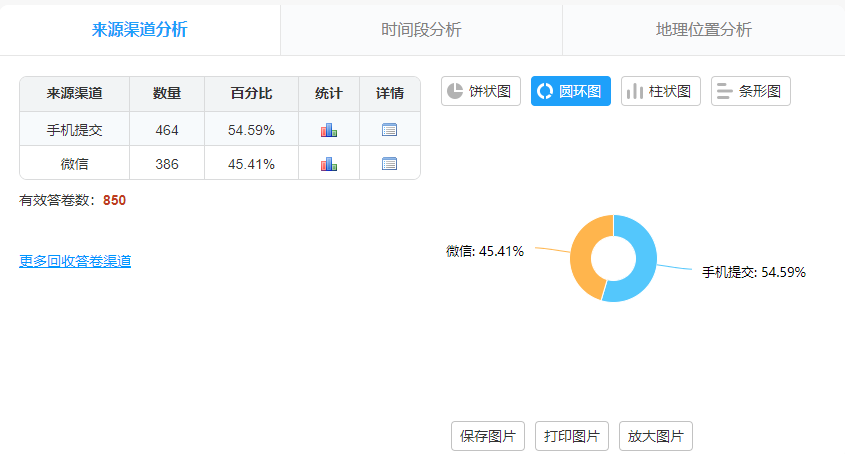Click the 打印图片 button
This screenshot has height=454, width=845.
[x=572, y=436]
